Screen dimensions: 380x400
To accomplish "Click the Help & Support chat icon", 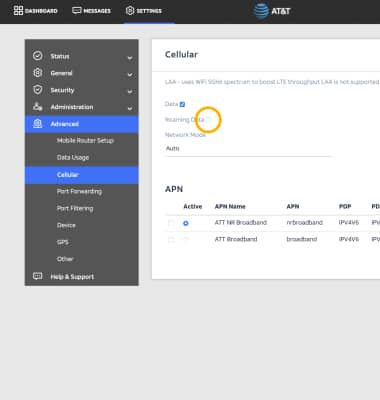I will (x=38, y=276).
